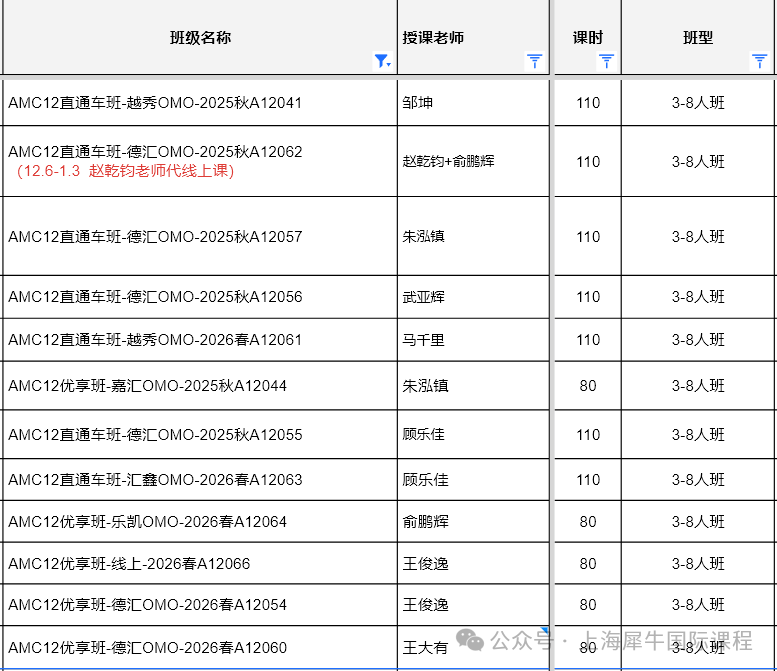Select 课时 value 80 for class A12064
Viewport: 777px width, 671px height.
pos(588,522)
